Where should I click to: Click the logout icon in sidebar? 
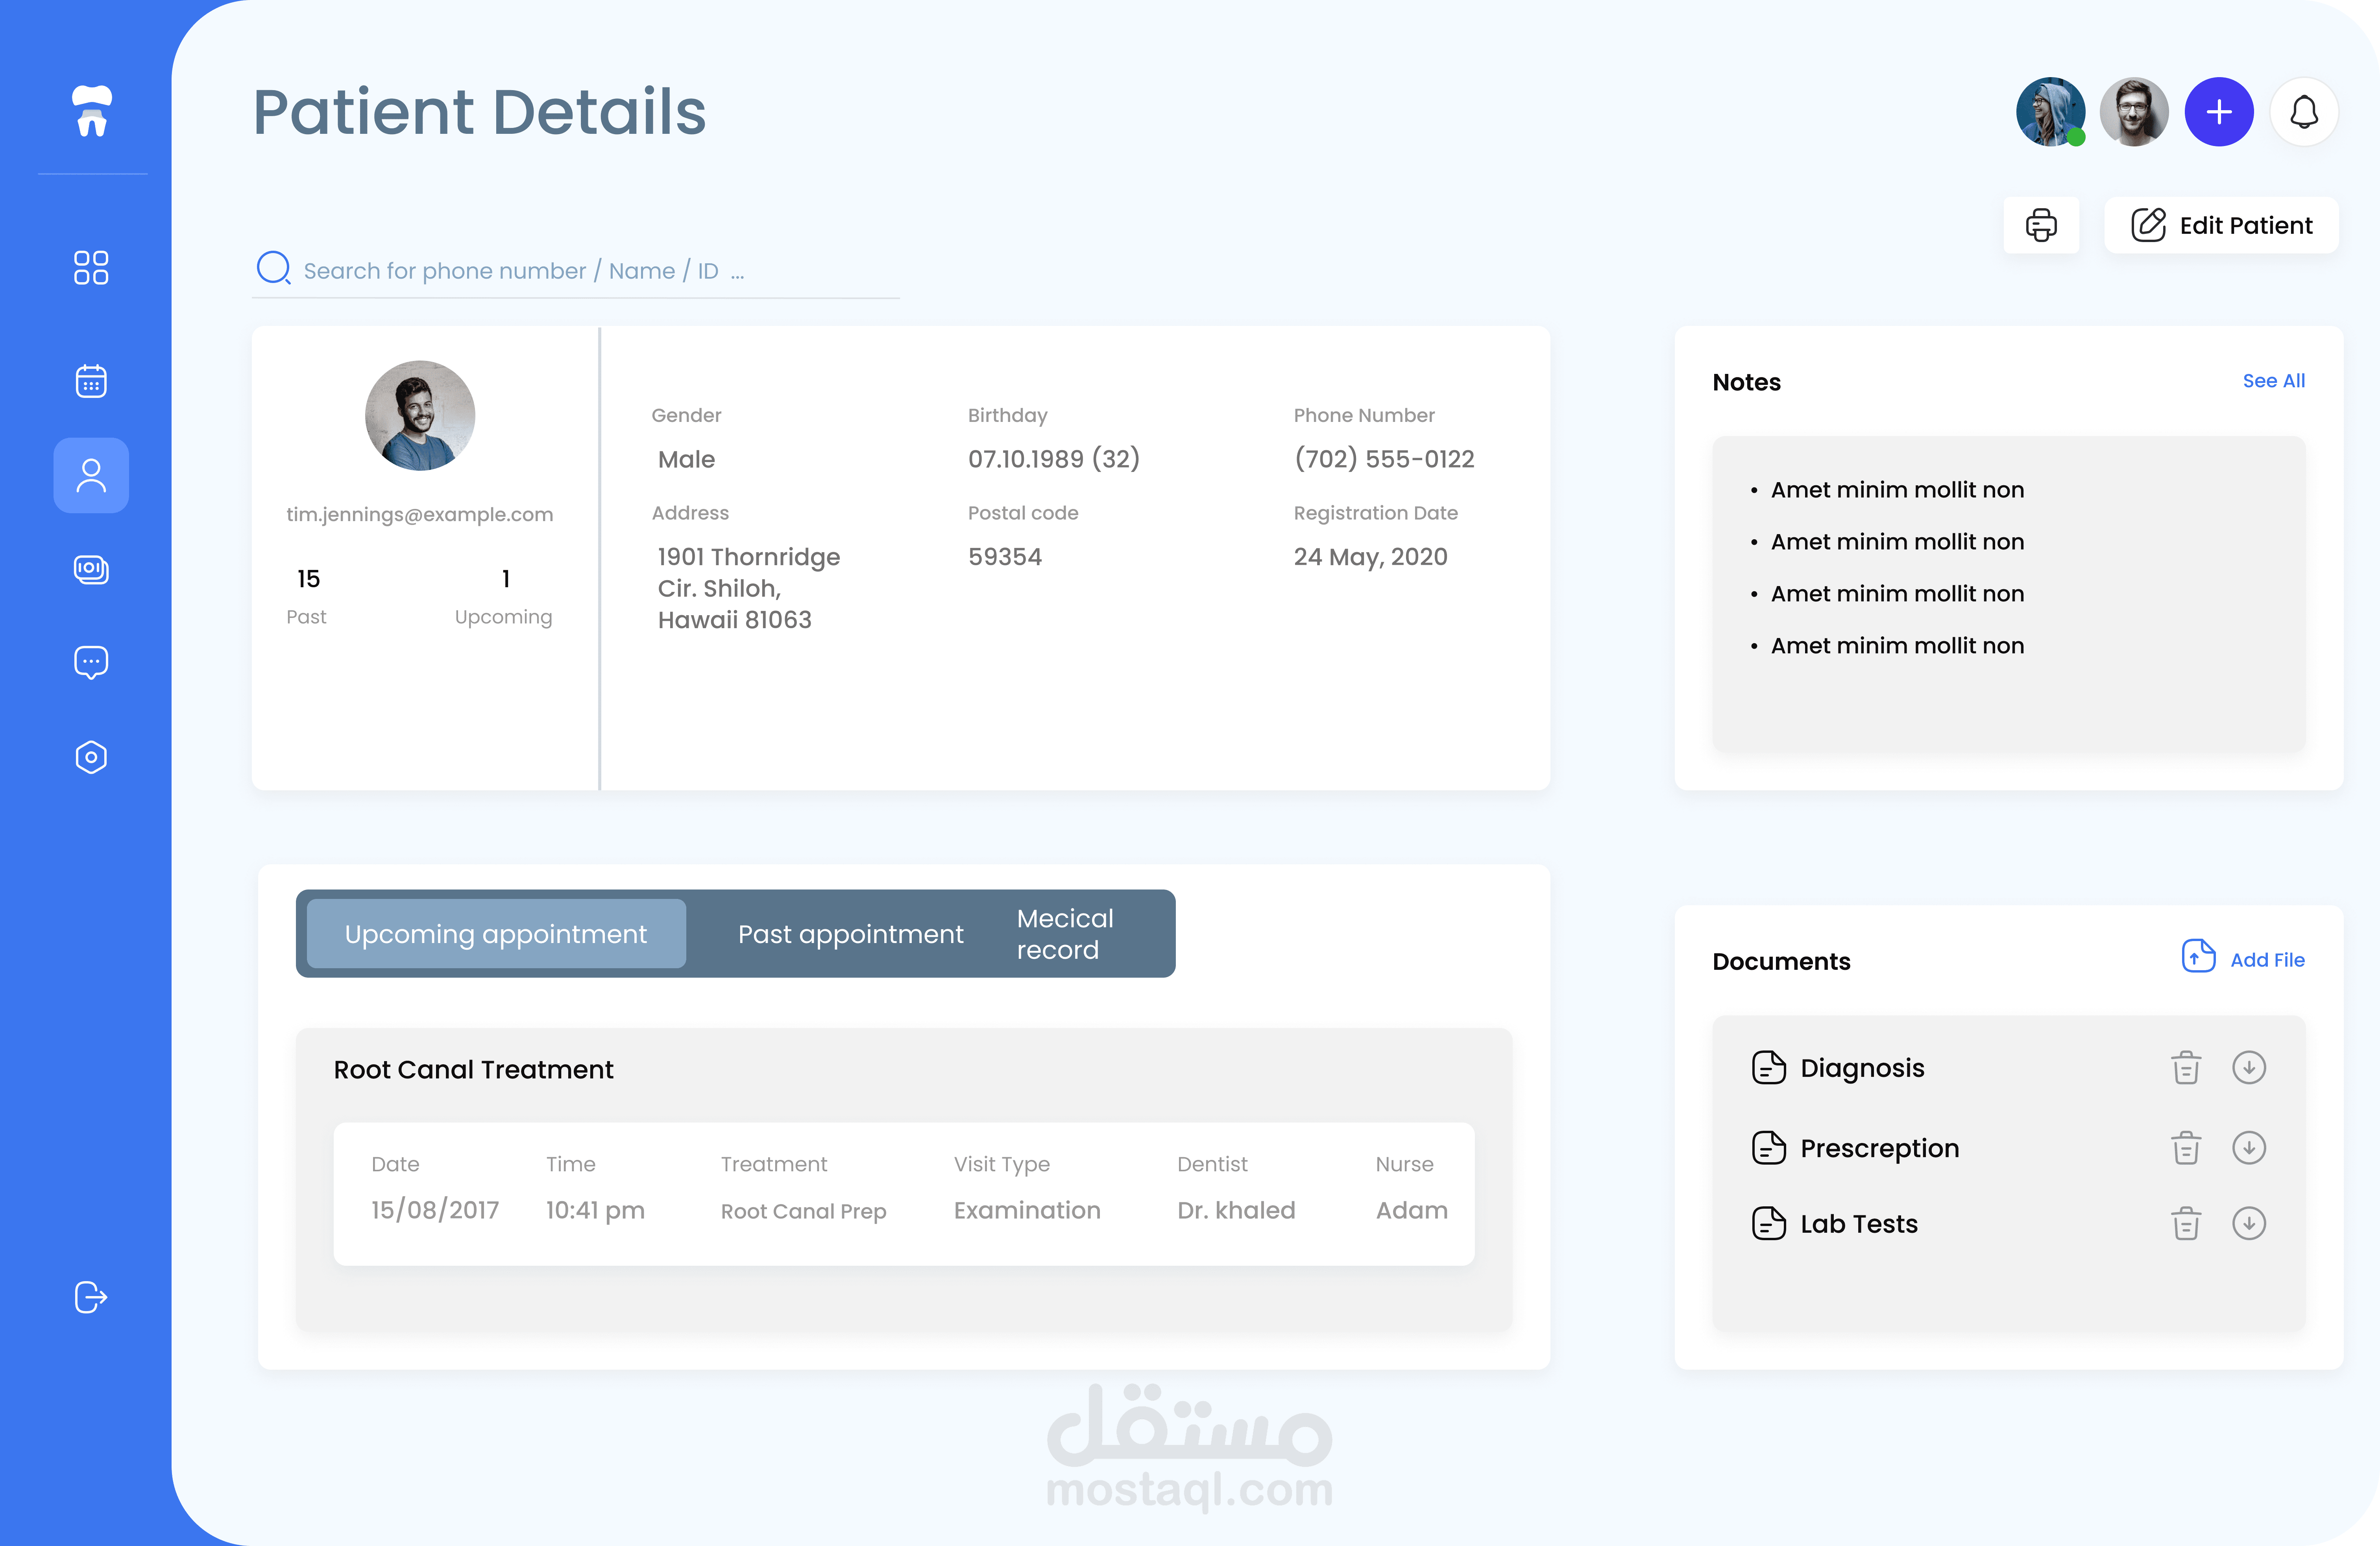91,1297
